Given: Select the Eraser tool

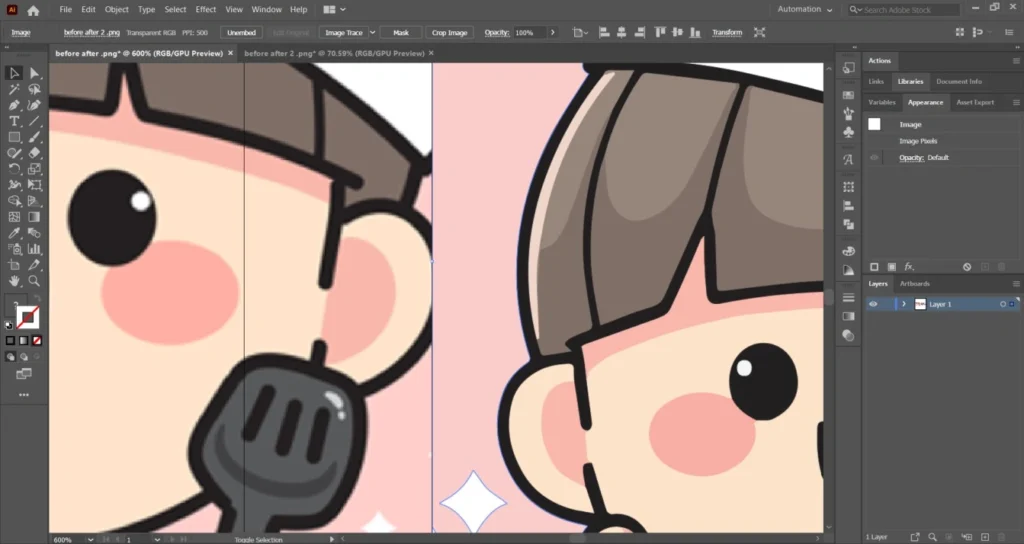Looking at the screenshot, I should coord(34,153).
